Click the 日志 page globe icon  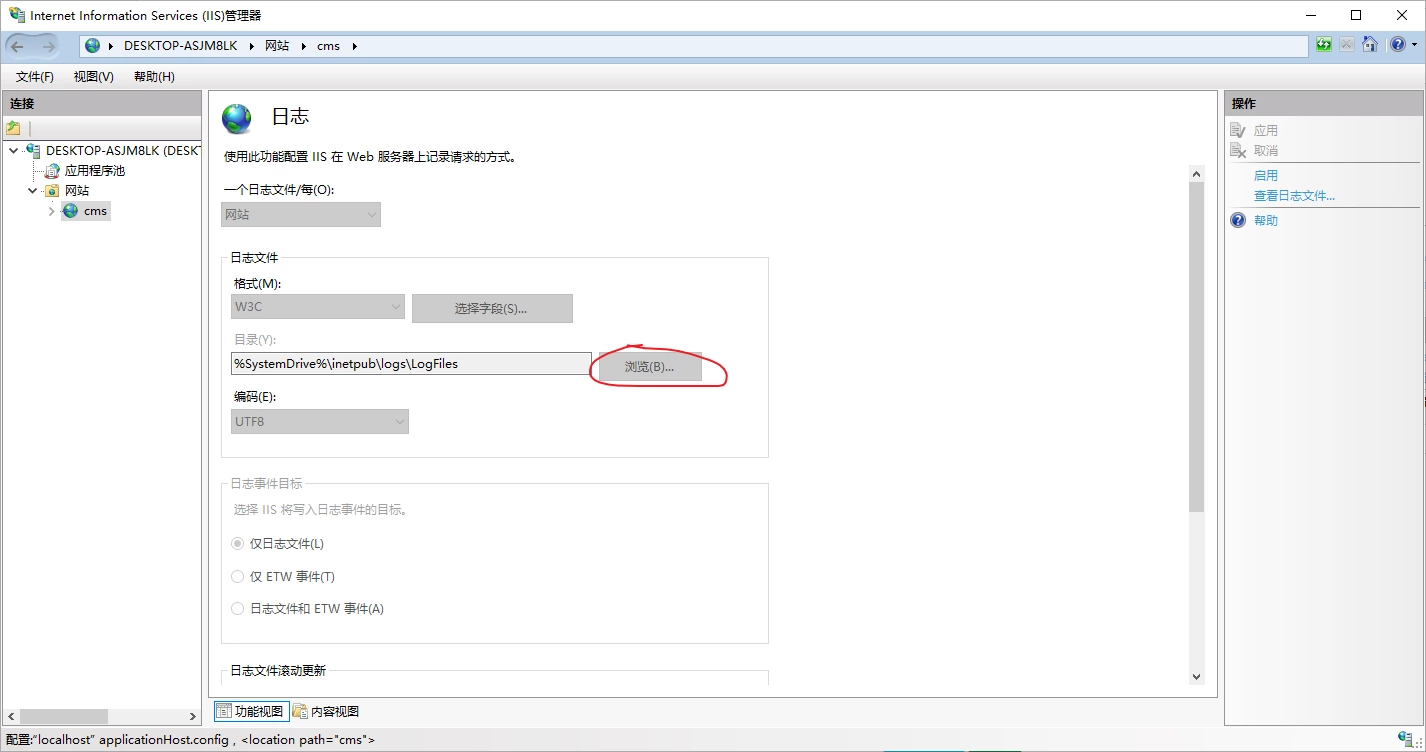pyautogui.click(x=237, y=118)
